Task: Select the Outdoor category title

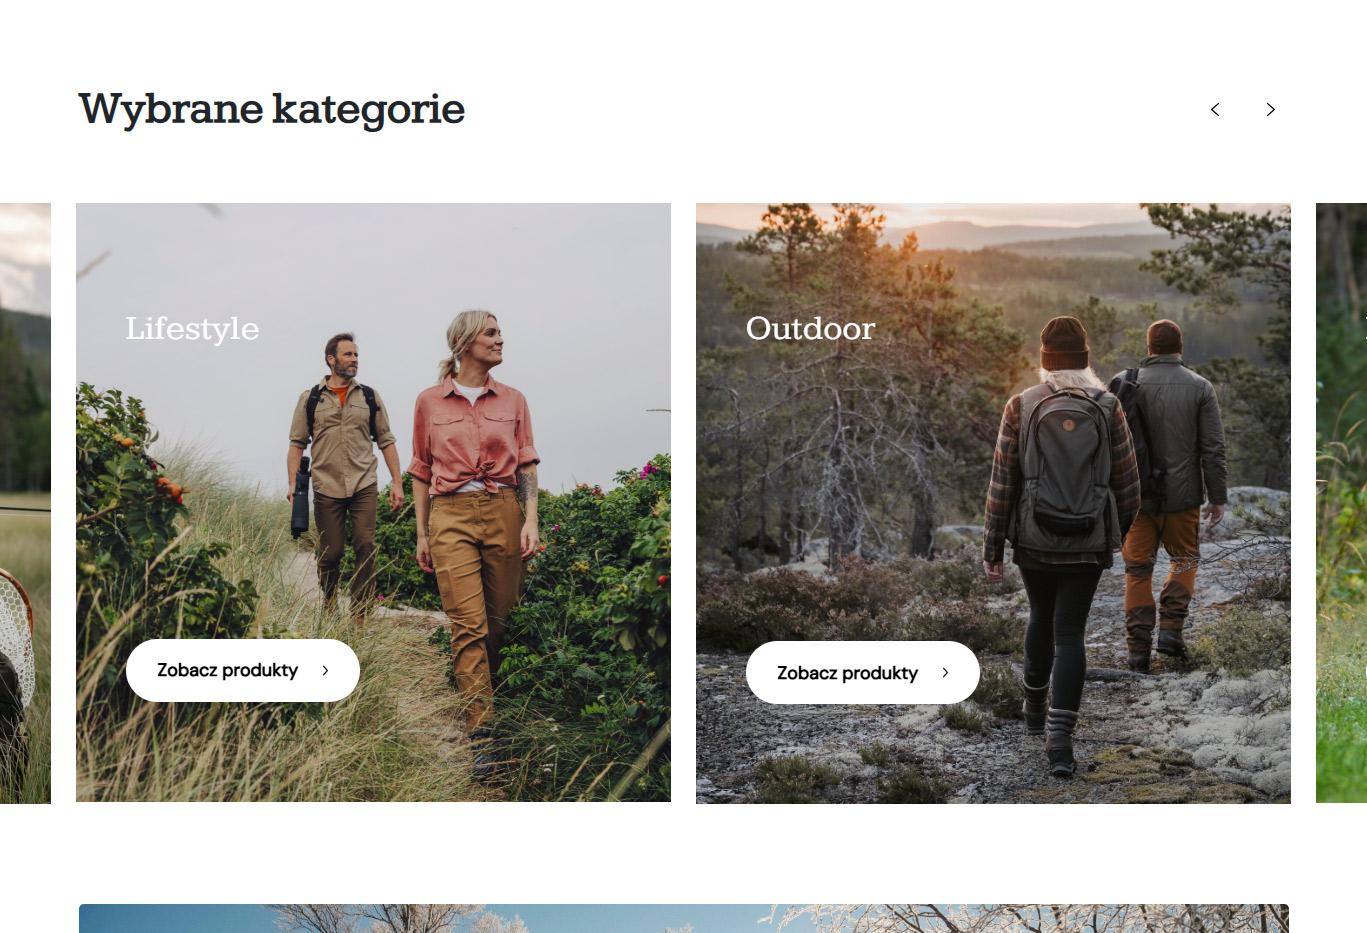Action: [810, 328]
